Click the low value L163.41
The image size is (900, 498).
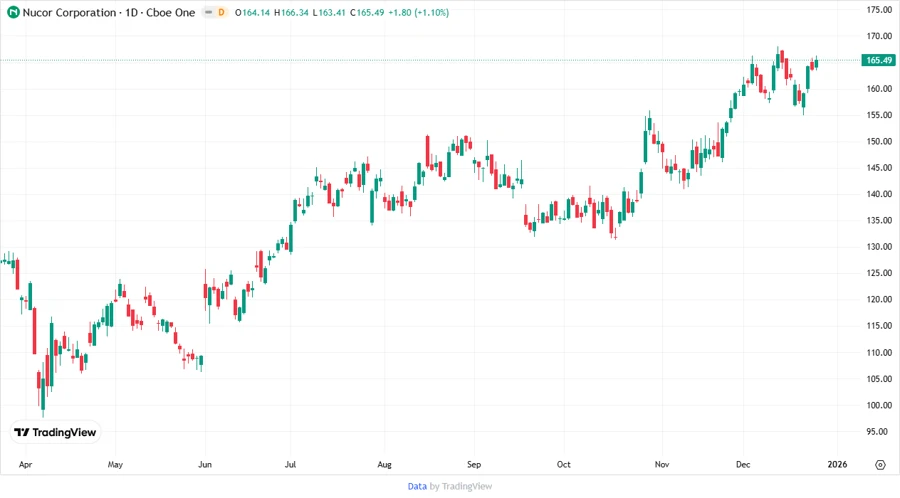pyautogui.click(x=329, y=12)
